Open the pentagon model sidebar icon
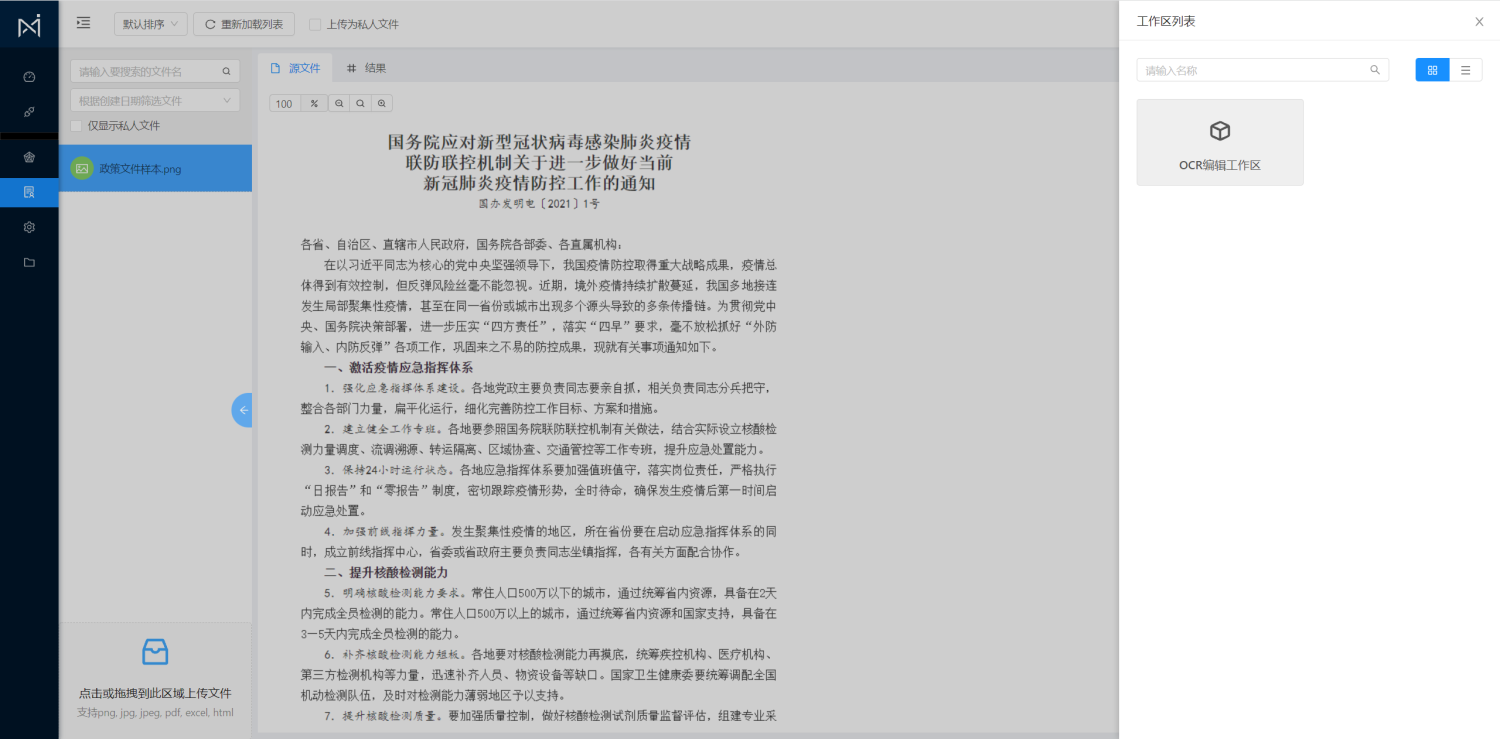 [29, 157]
